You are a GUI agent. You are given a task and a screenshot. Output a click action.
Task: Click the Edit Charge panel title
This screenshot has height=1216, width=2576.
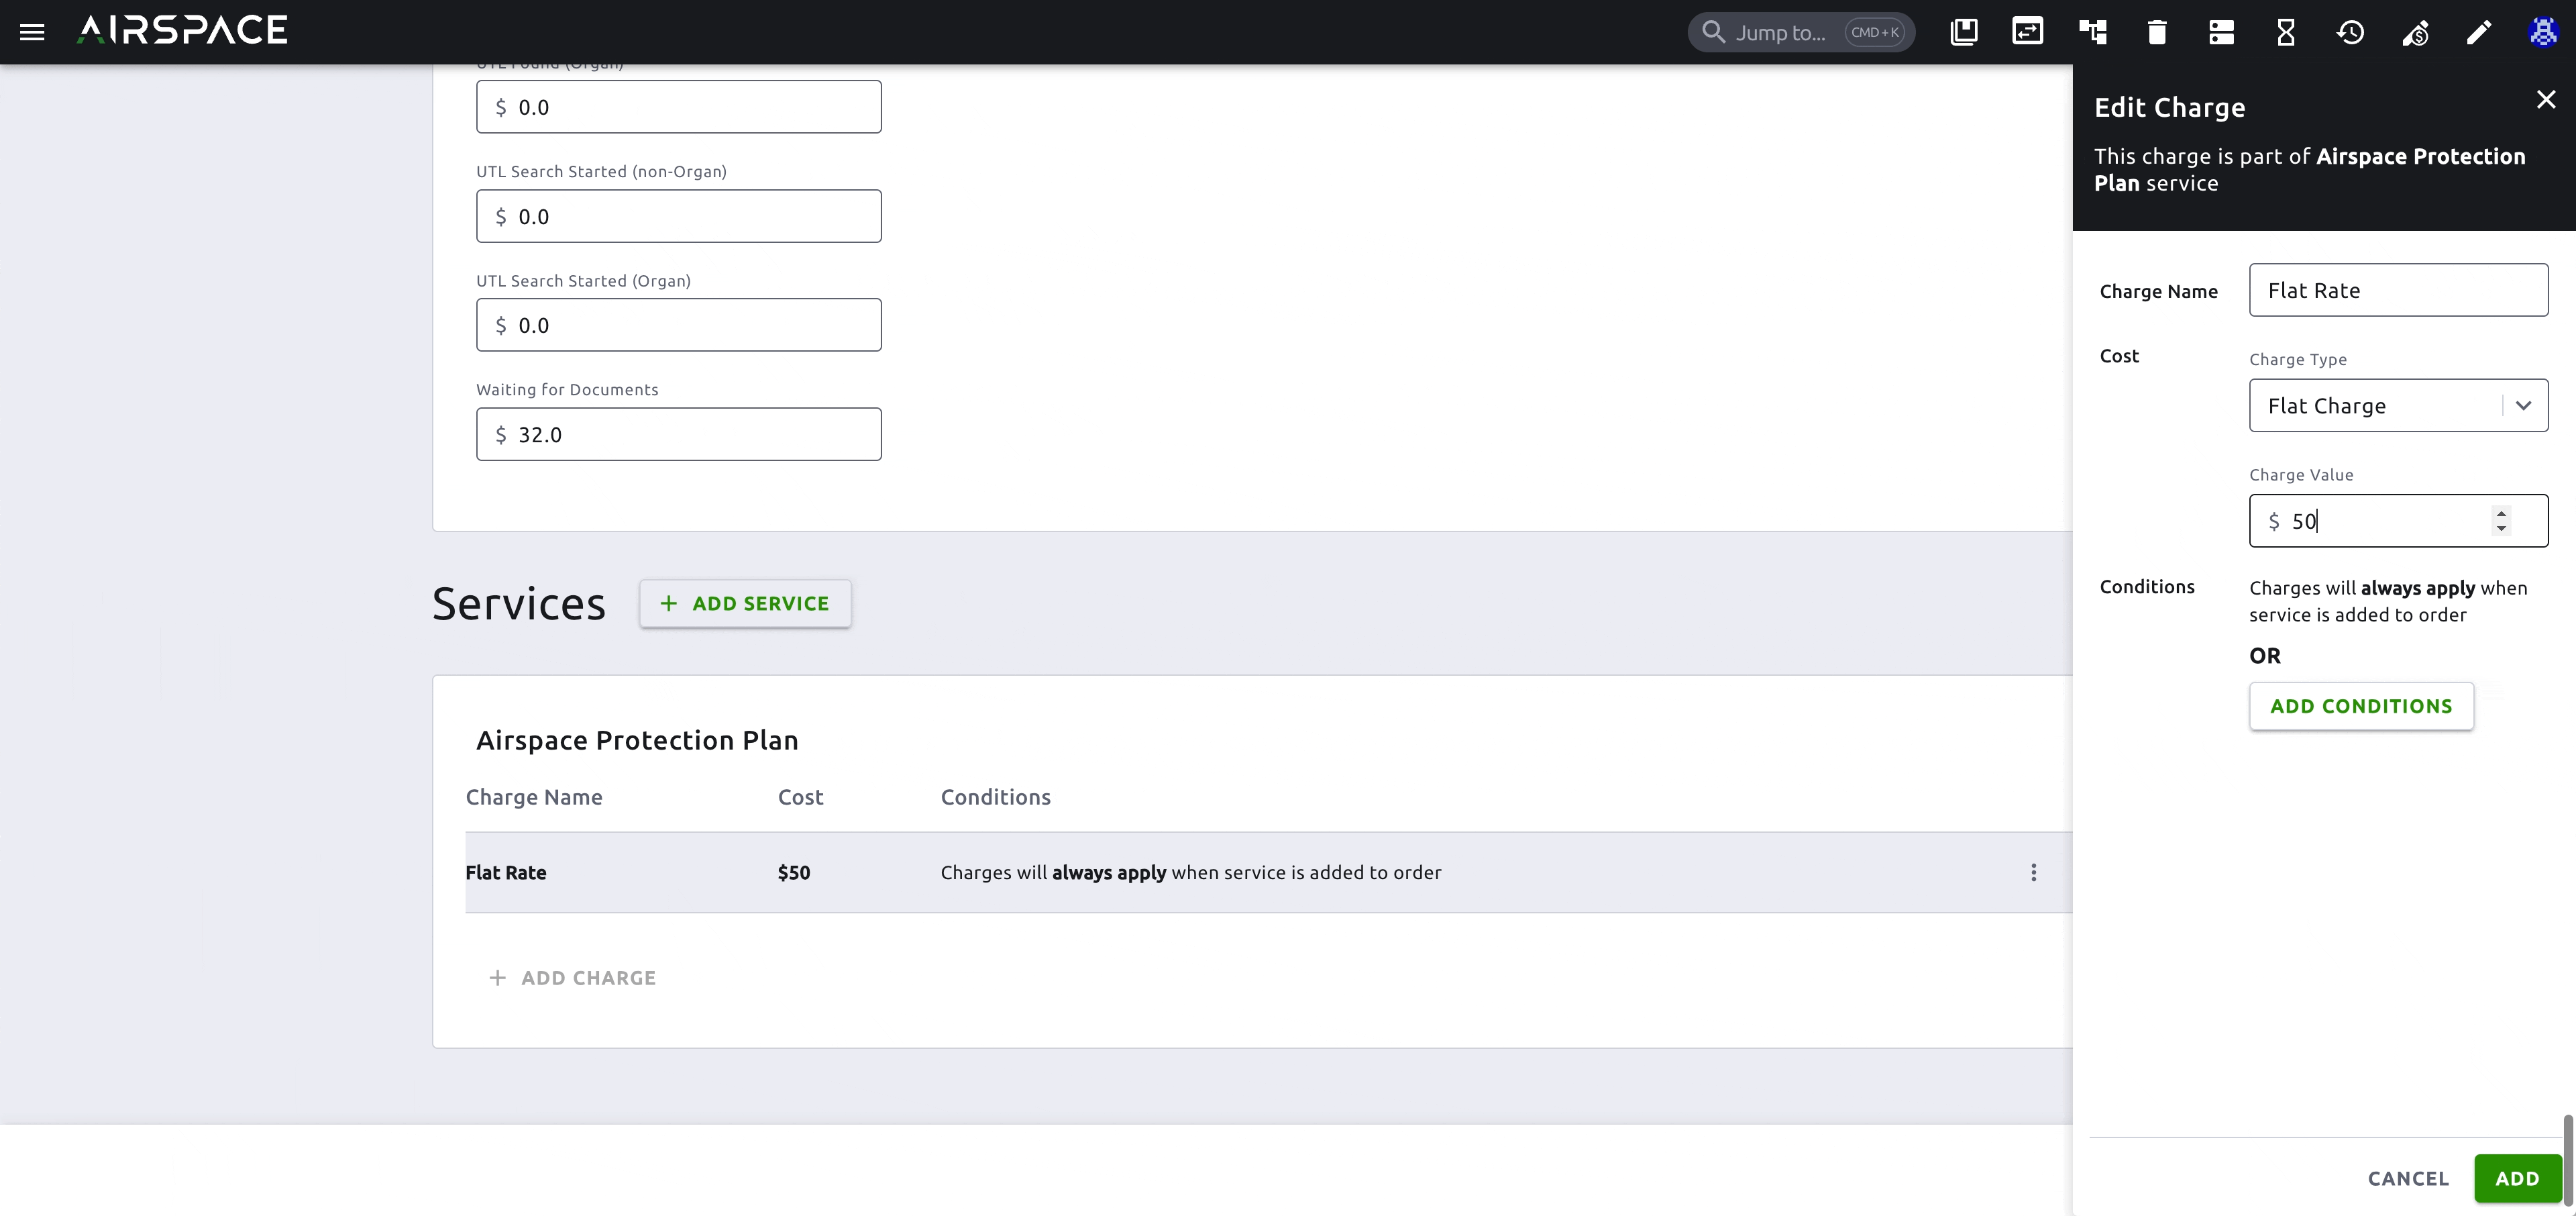(2169, 107)
